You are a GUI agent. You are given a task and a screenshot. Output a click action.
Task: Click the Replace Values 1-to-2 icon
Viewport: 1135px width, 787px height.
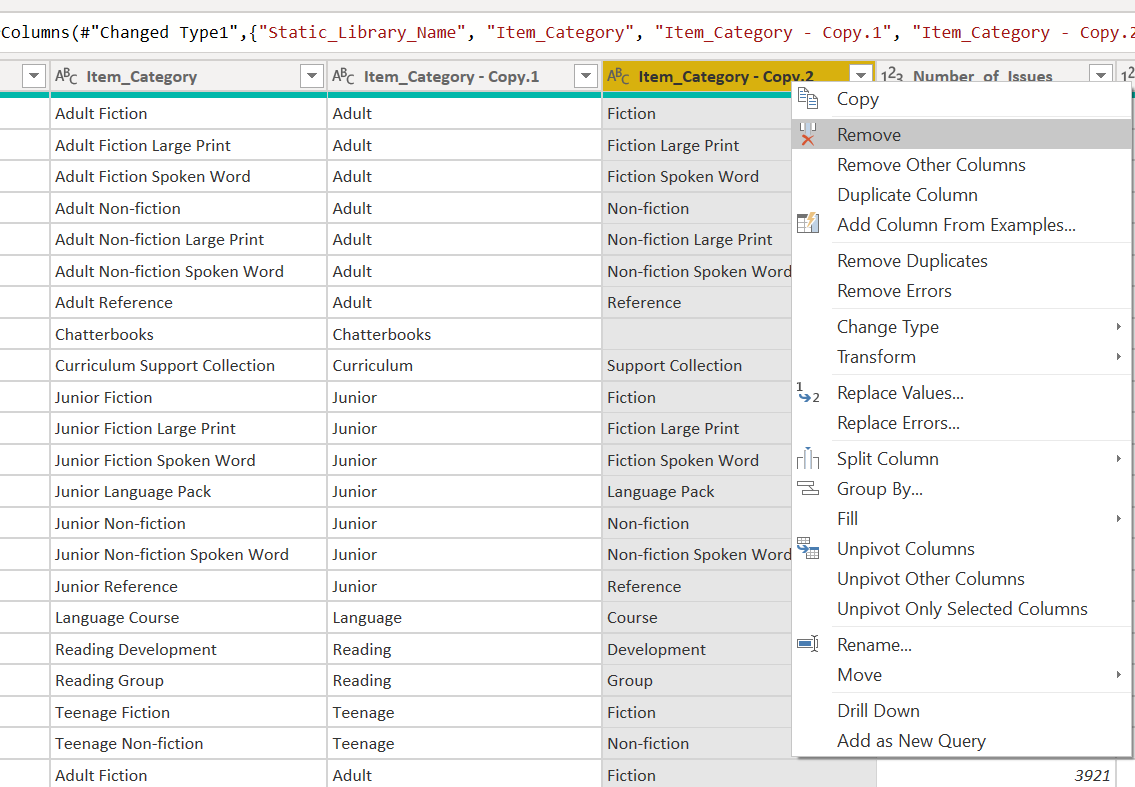coord(808,393)
